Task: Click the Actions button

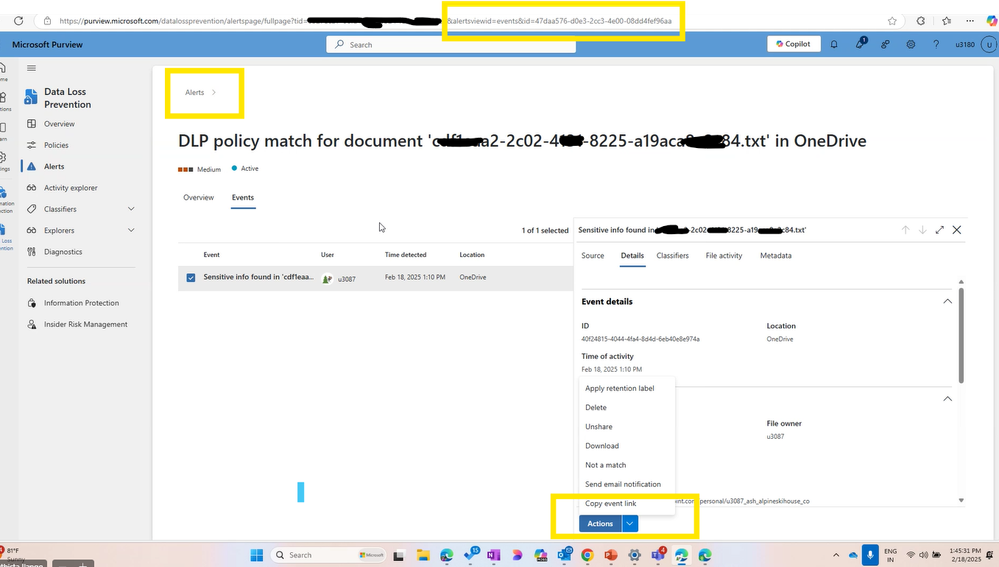Action: pyautogui.click(x=600, y=523)
